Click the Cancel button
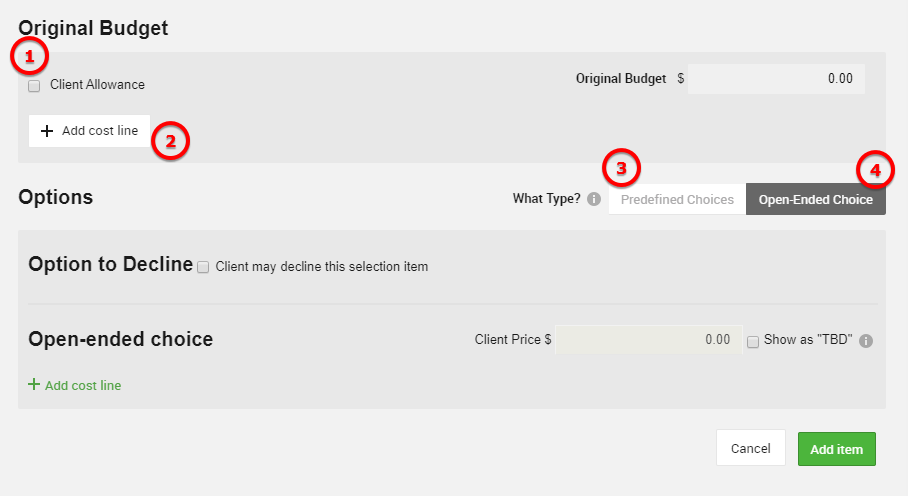This screenshot has height=496, width=908. click(750, 448)
